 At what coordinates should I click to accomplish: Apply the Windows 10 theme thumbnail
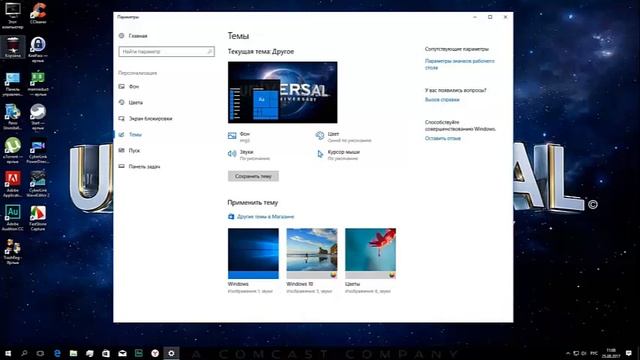tap(312, 253)
